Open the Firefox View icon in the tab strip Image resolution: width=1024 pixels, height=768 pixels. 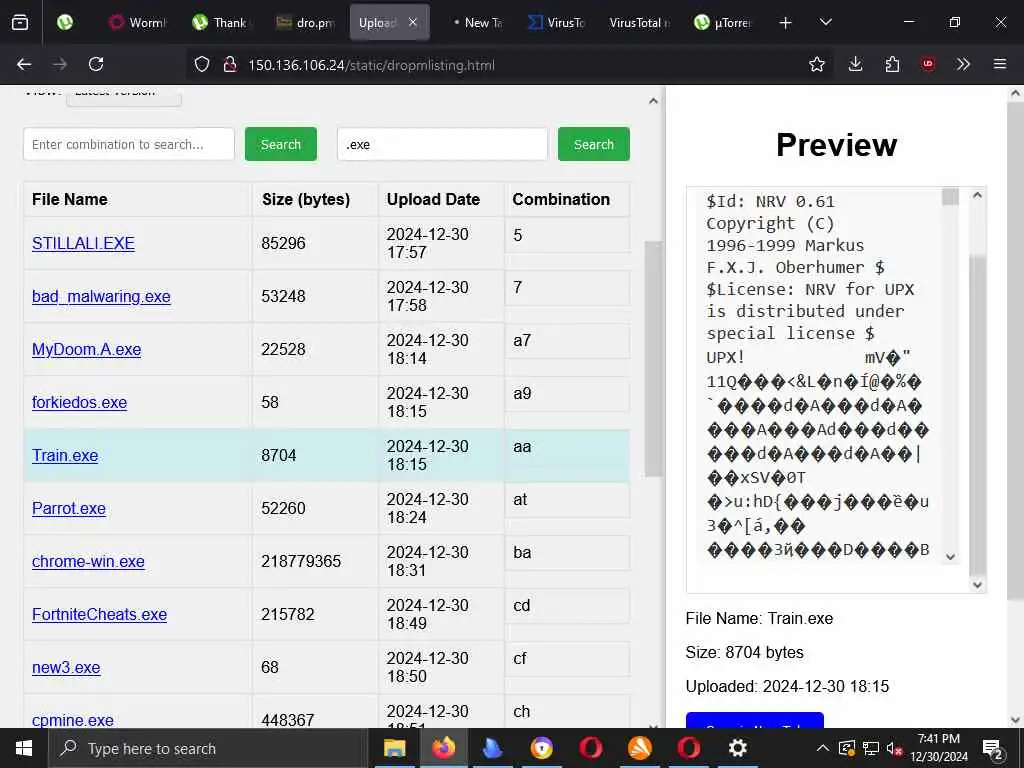(20, 23)
